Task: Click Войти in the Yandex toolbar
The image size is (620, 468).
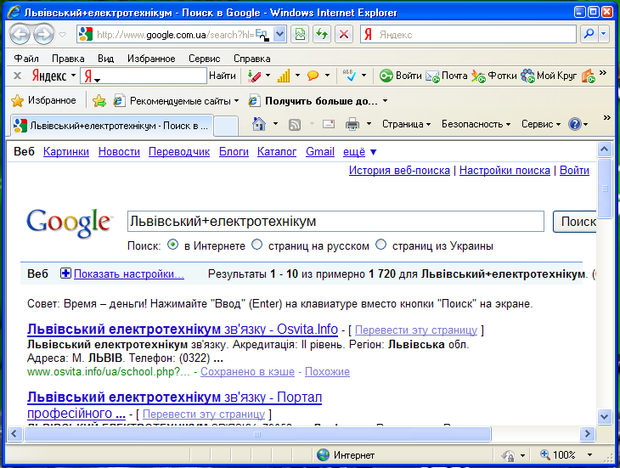Action: tap(401, 75)
